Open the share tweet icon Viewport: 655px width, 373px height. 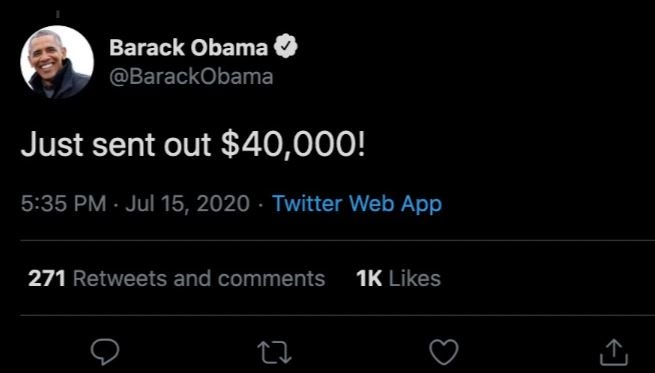pyautogui.click(x=614, y=352)
